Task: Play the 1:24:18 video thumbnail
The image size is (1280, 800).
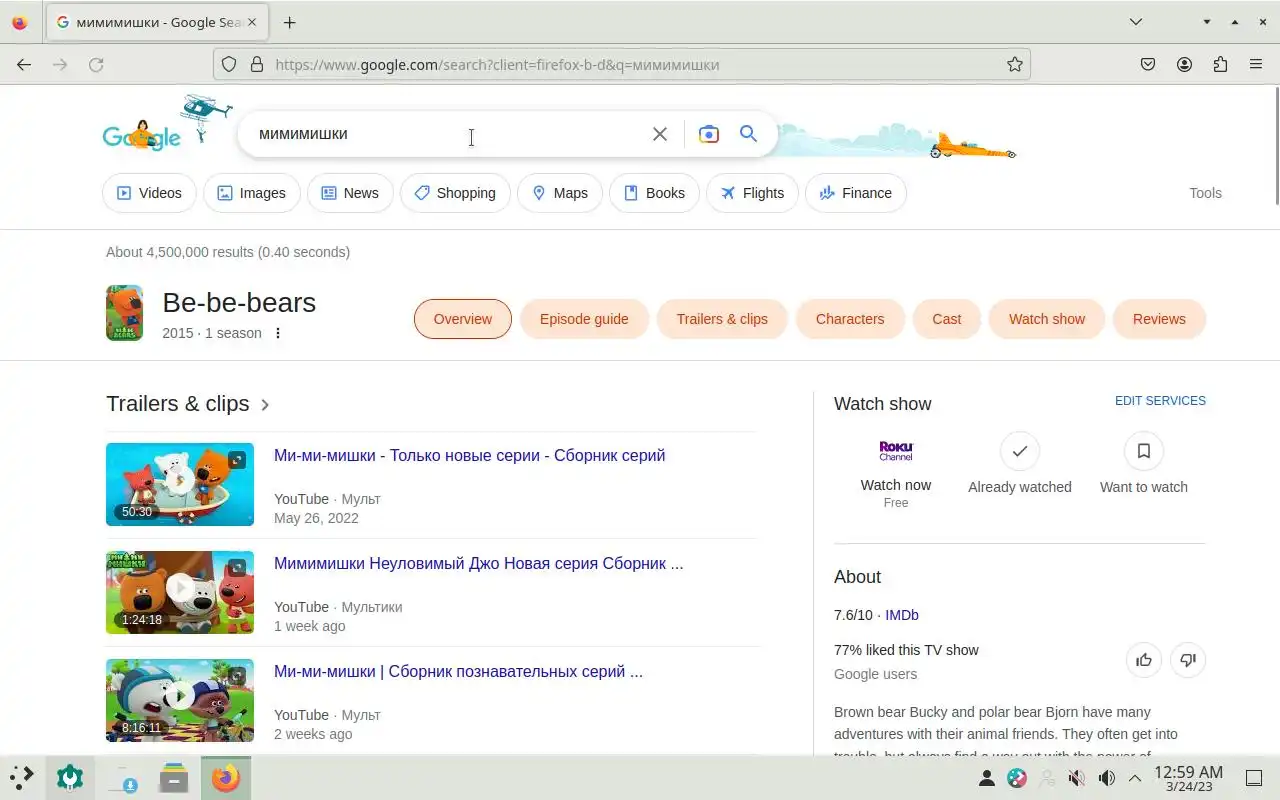Action: coord(180,592)
